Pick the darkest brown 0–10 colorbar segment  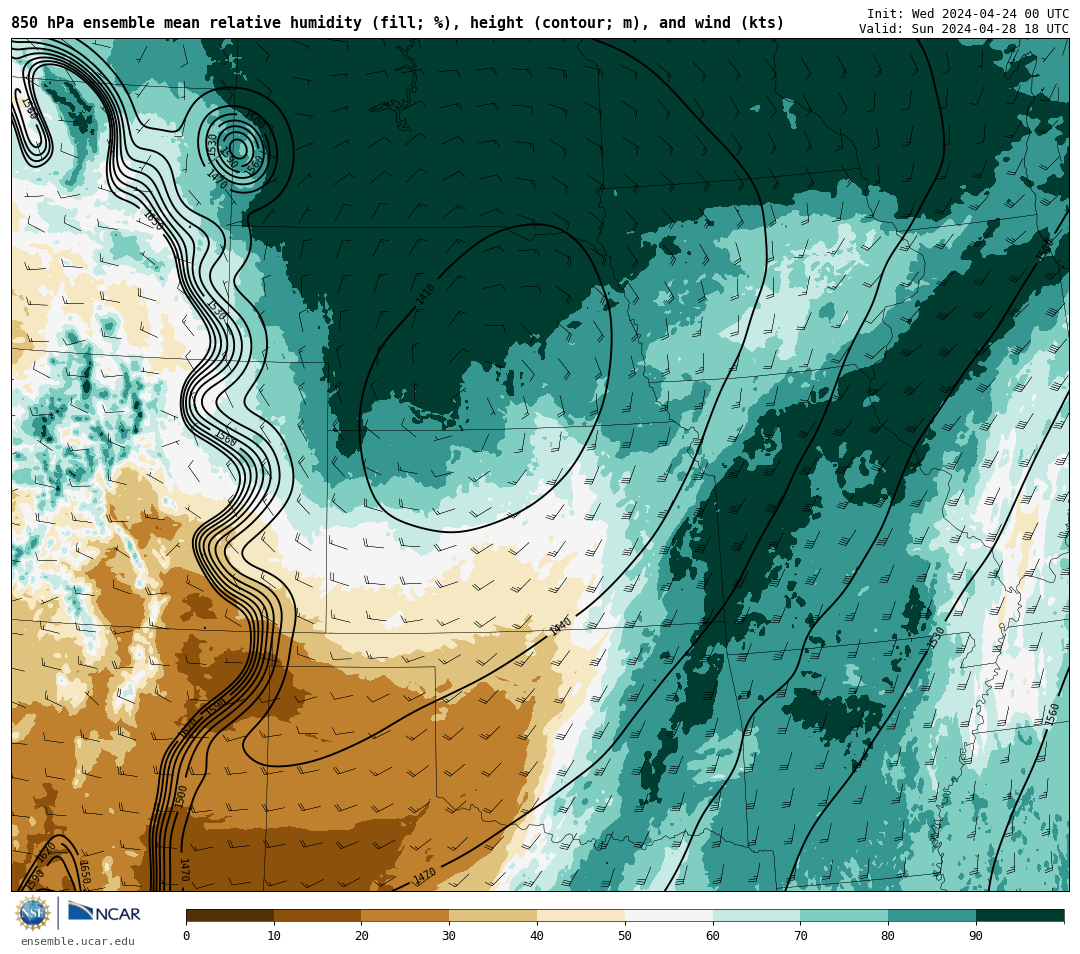pyautogui.click(x=230, y=916)
